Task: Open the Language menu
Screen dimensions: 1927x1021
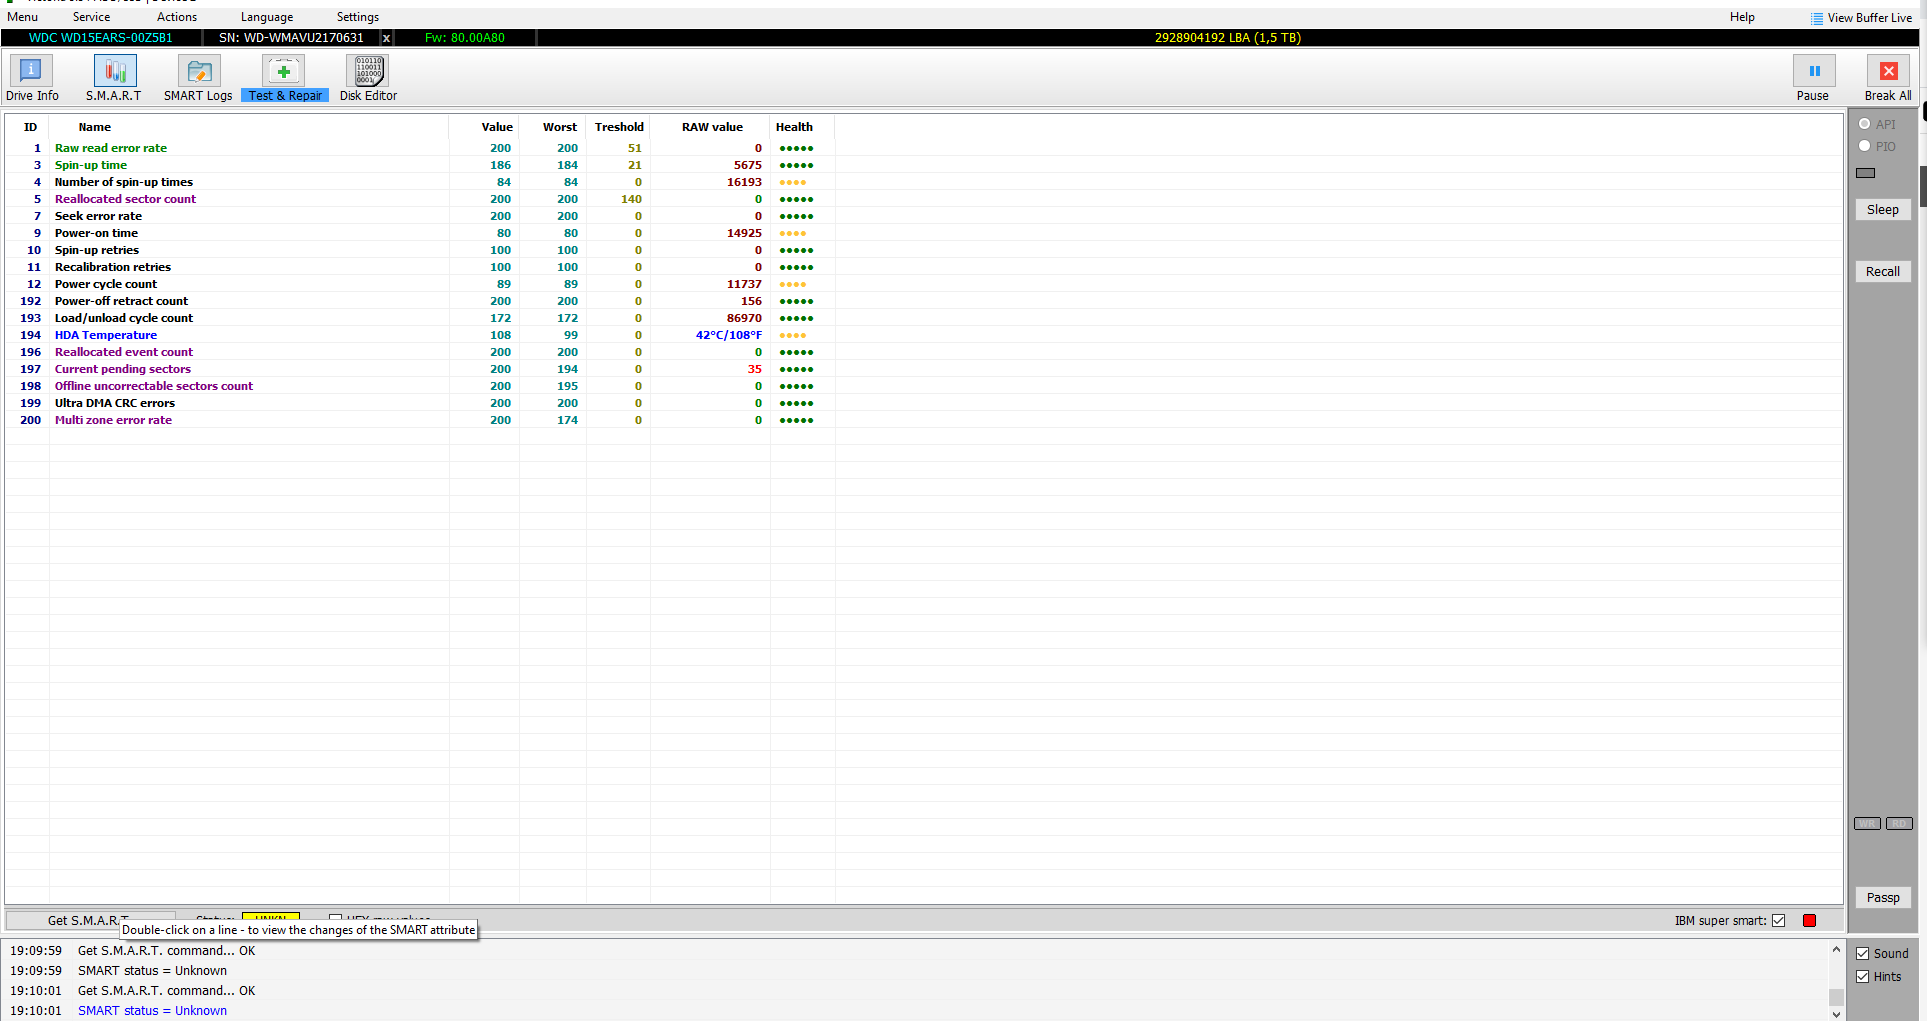Action: (x=267, y=17)
